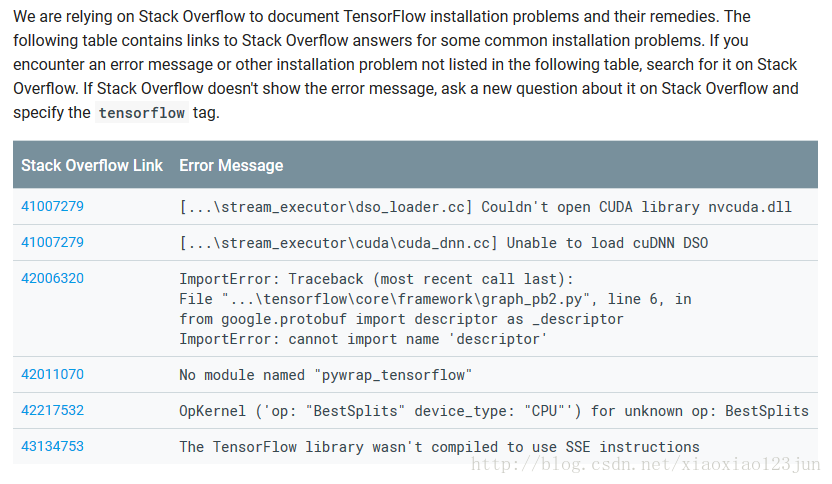Click the "wasn't compiled to use SSE instructions" message
The image size is (832, 484).
click(x=439, y=447)
